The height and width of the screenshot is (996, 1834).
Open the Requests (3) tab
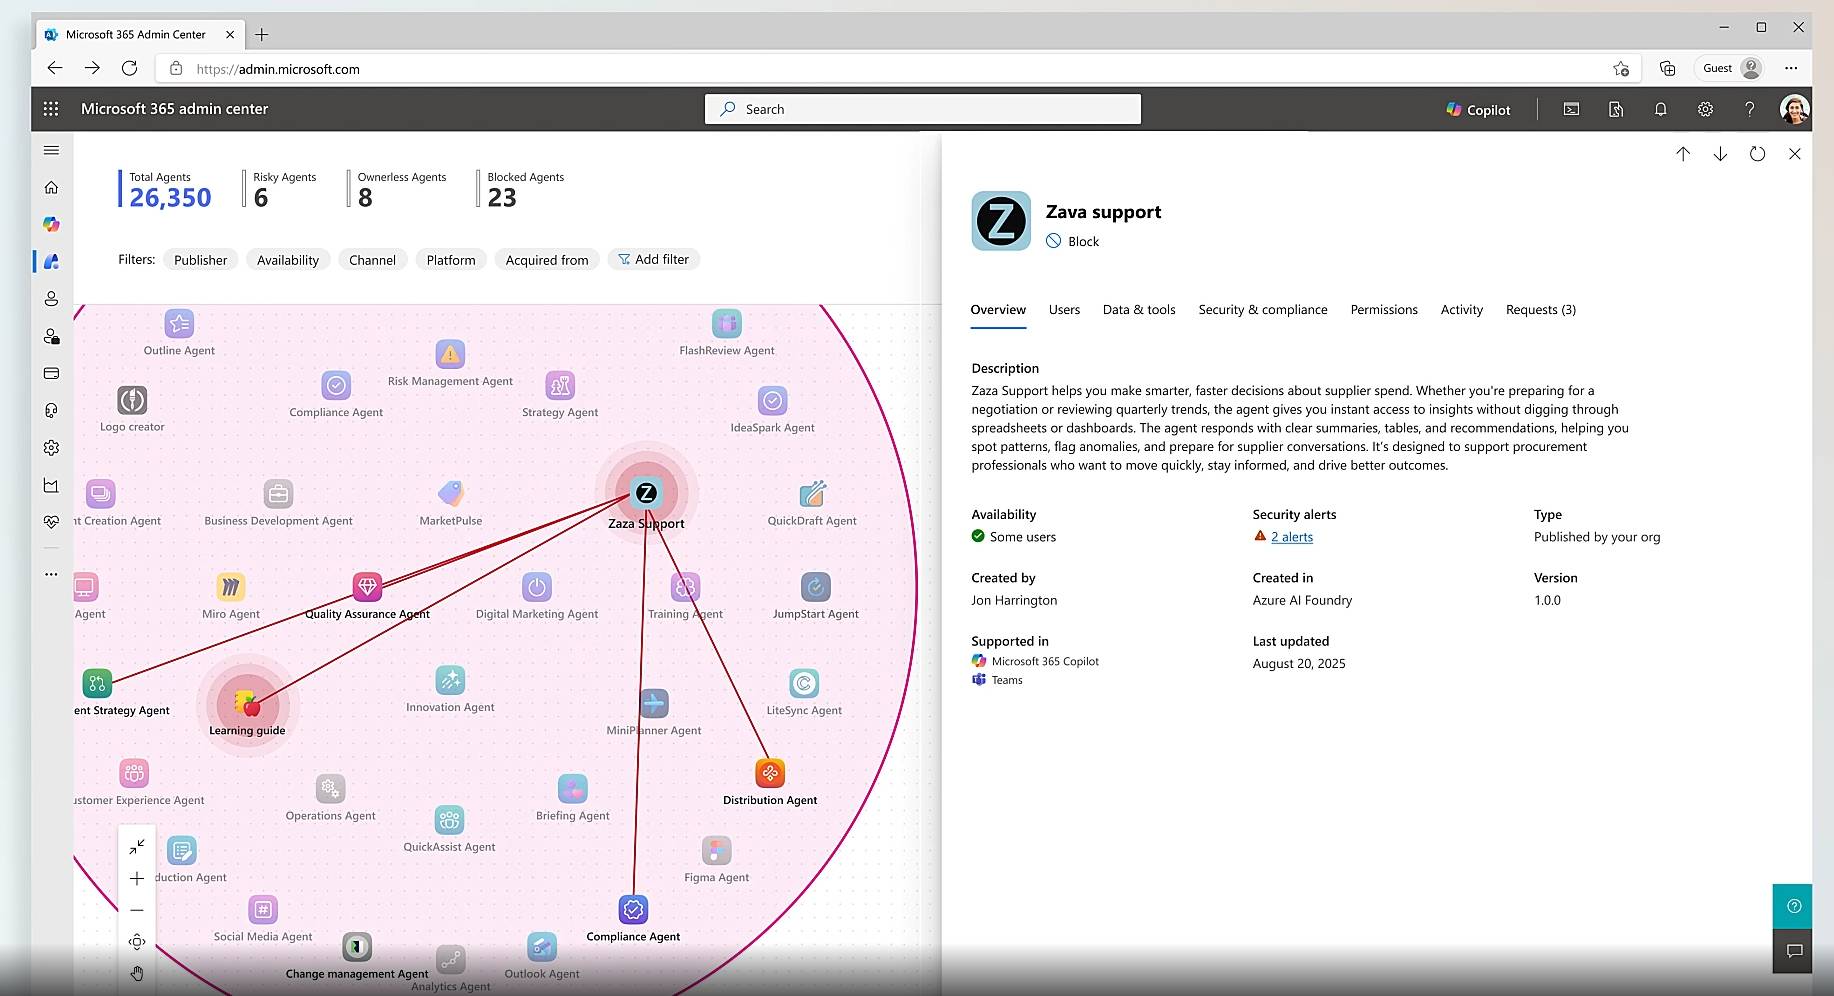(1540, 310)
